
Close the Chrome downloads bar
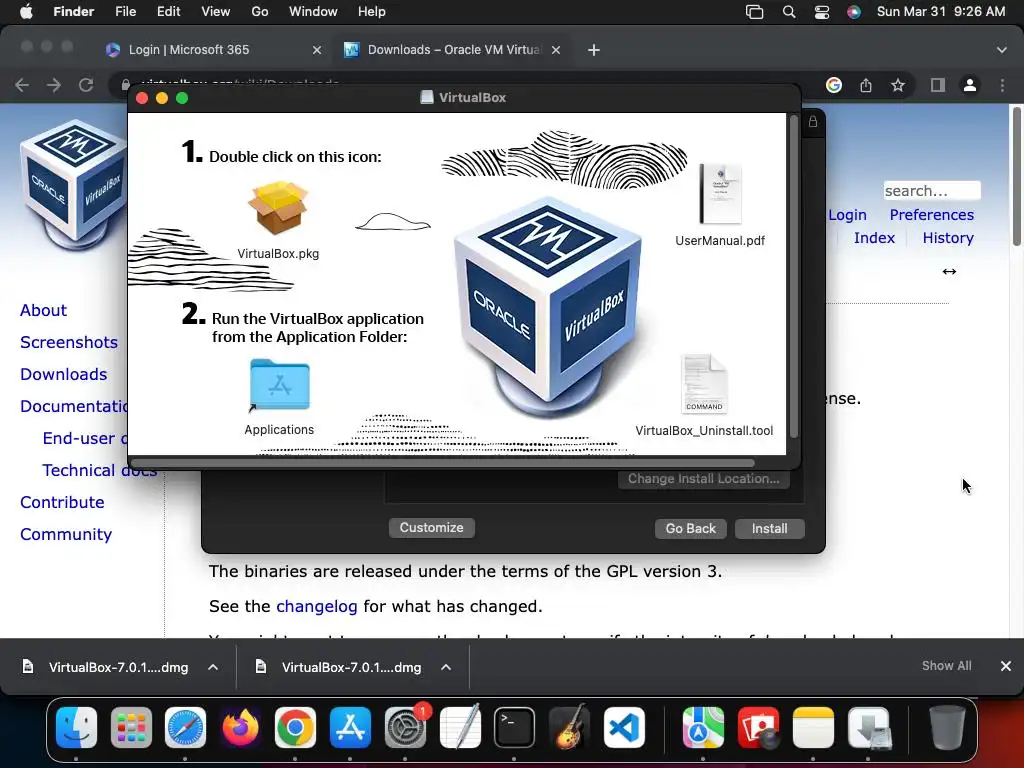[1006, 665]
